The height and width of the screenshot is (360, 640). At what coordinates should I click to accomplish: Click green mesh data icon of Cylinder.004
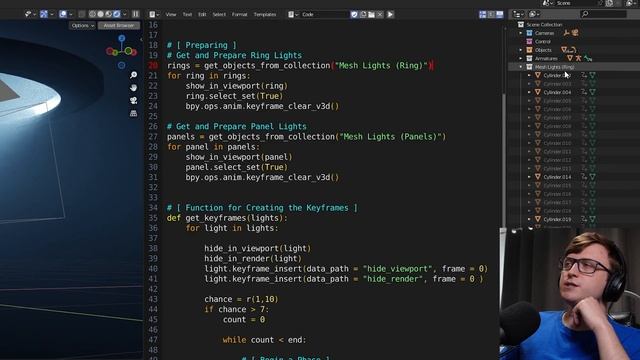(x=593, y=92)
